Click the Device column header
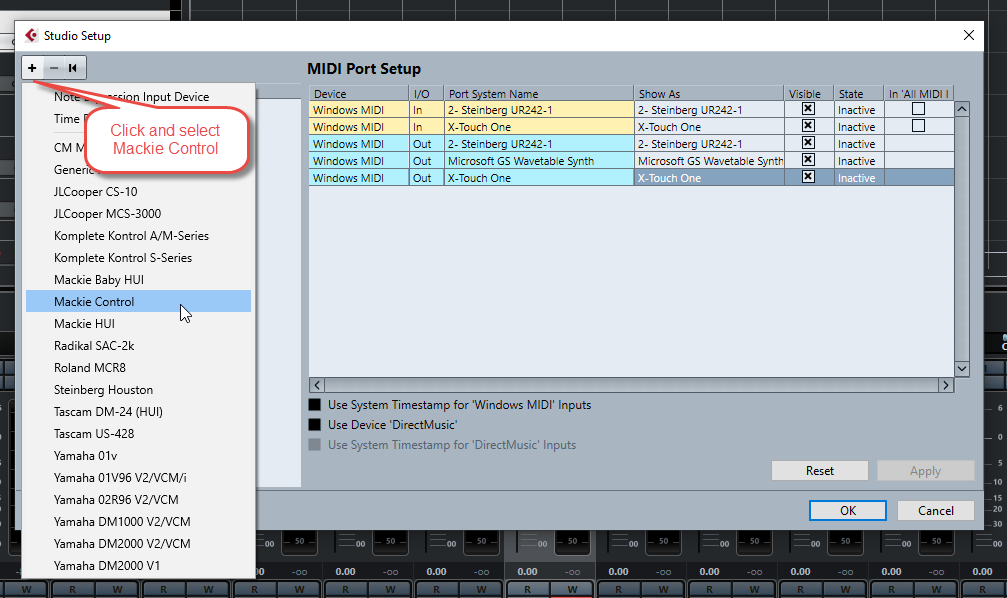Screen dimensions: 1007x598 click(358, 94)
